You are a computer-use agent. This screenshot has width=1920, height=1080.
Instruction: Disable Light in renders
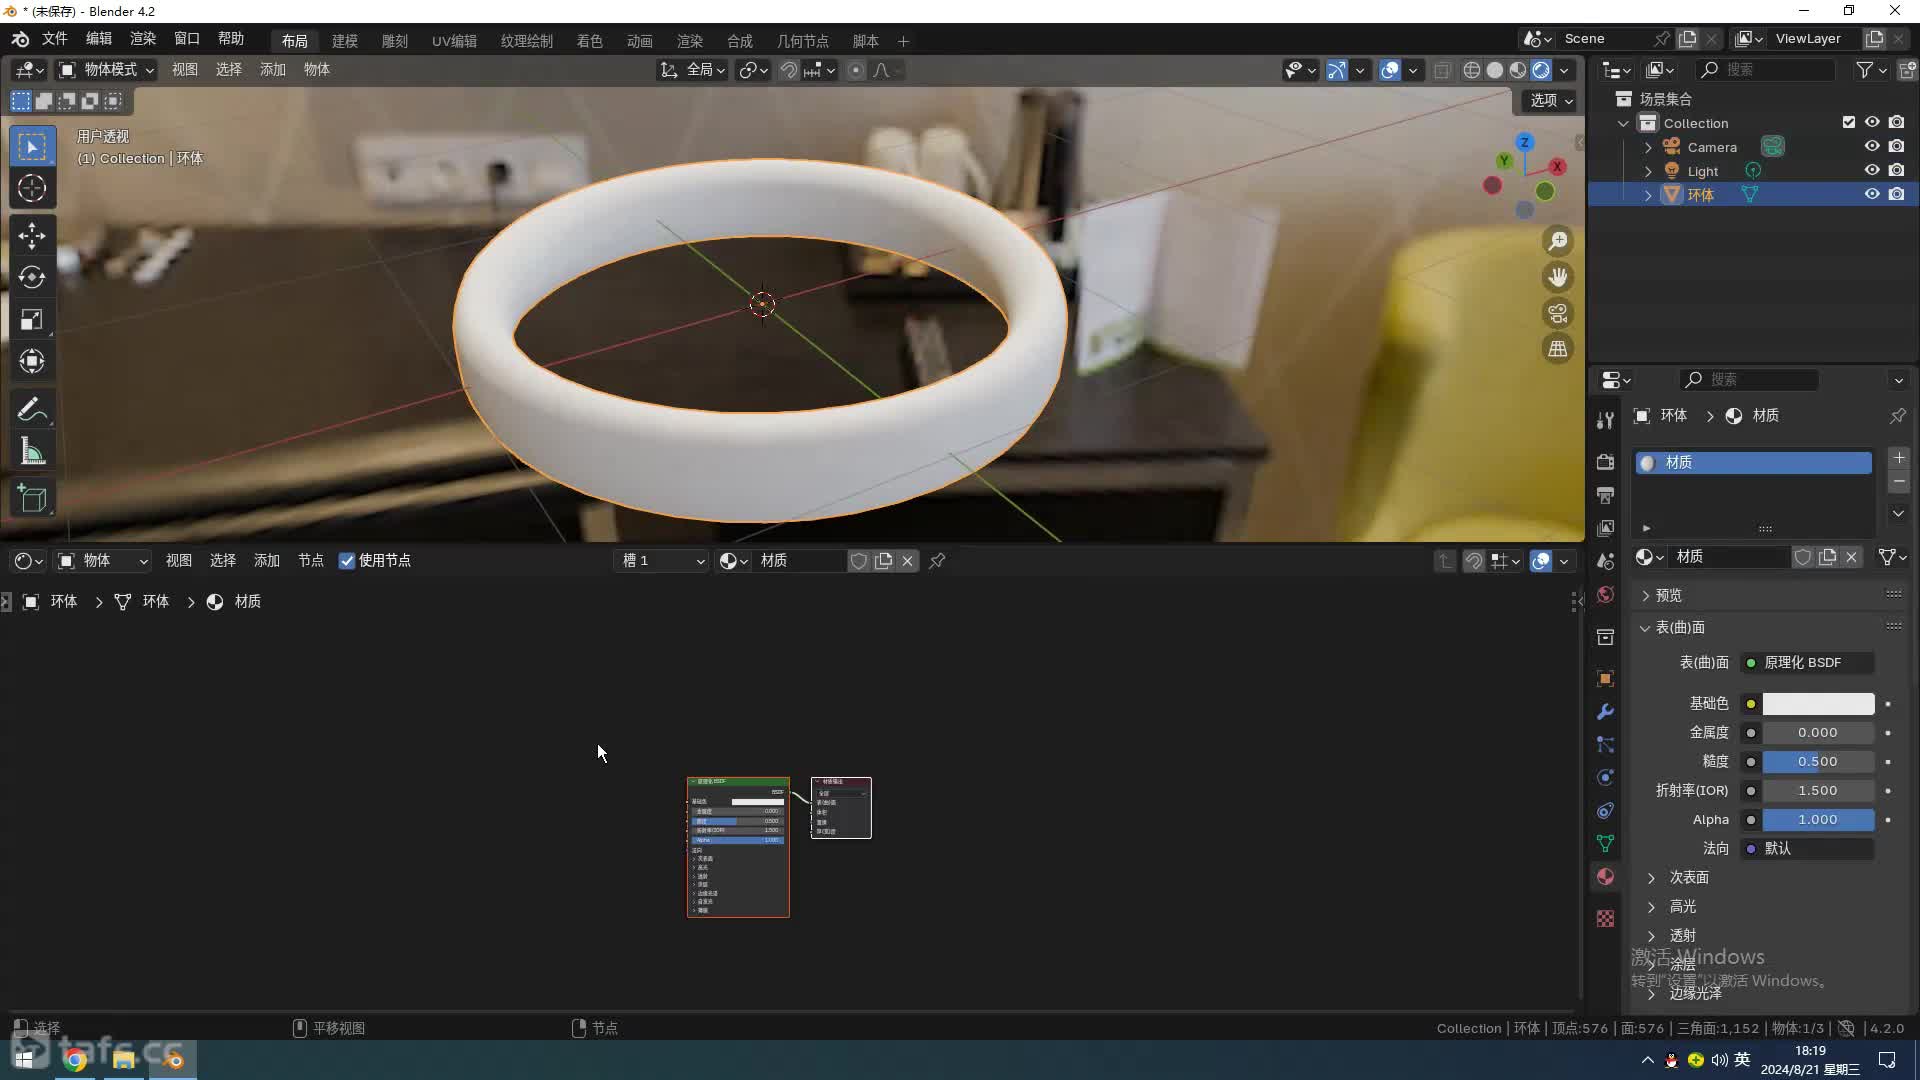click(1896, 170)
